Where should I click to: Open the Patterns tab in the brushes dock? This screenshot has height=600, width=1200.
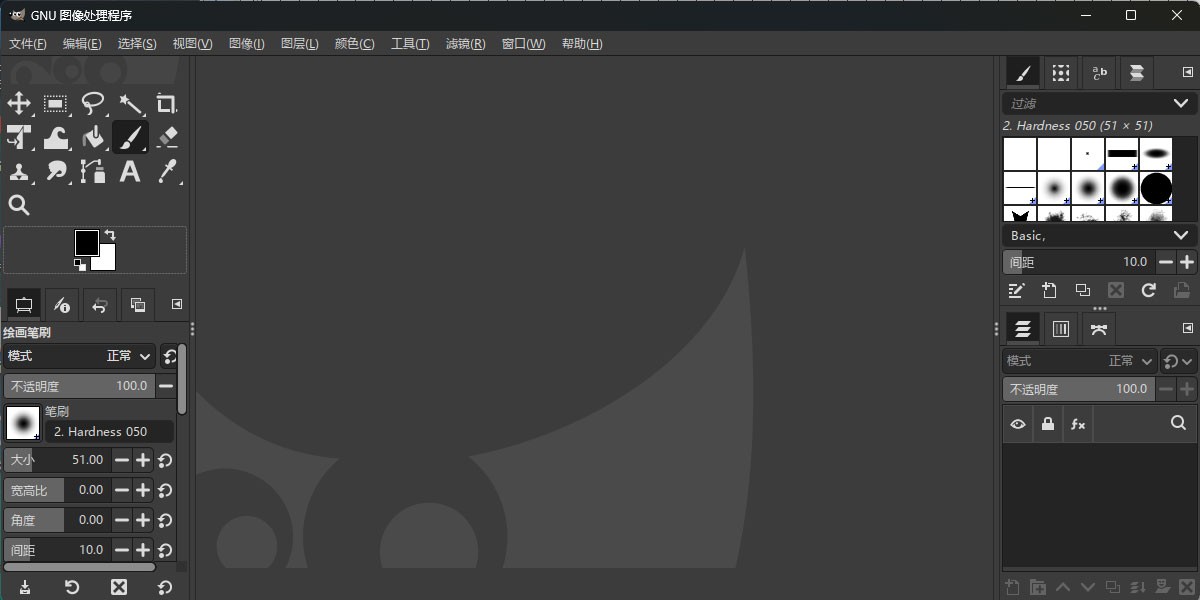click(x=1060, y=72)
